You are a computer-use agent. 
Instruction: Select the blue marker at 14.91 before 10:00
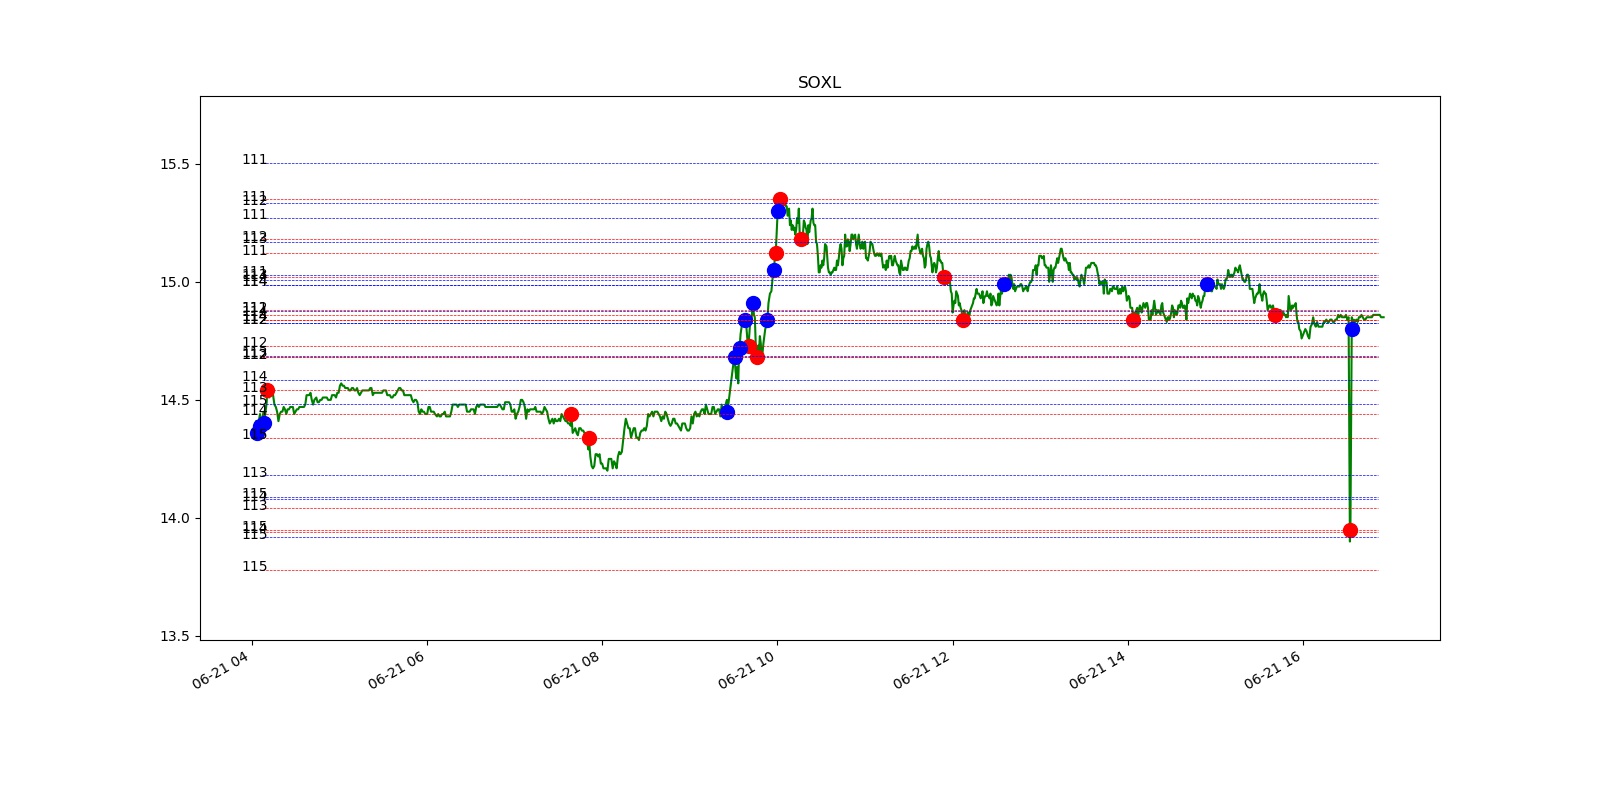tap(753, 303)
